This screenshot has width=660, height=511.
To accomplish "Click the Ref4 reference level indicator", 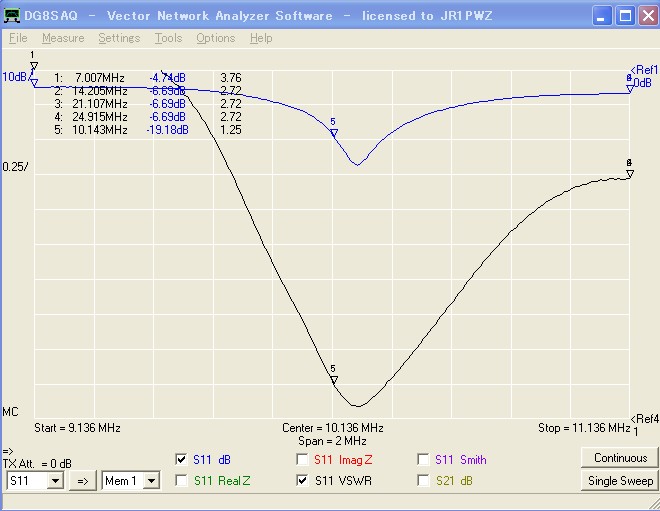I will click(x=644, y=418).
